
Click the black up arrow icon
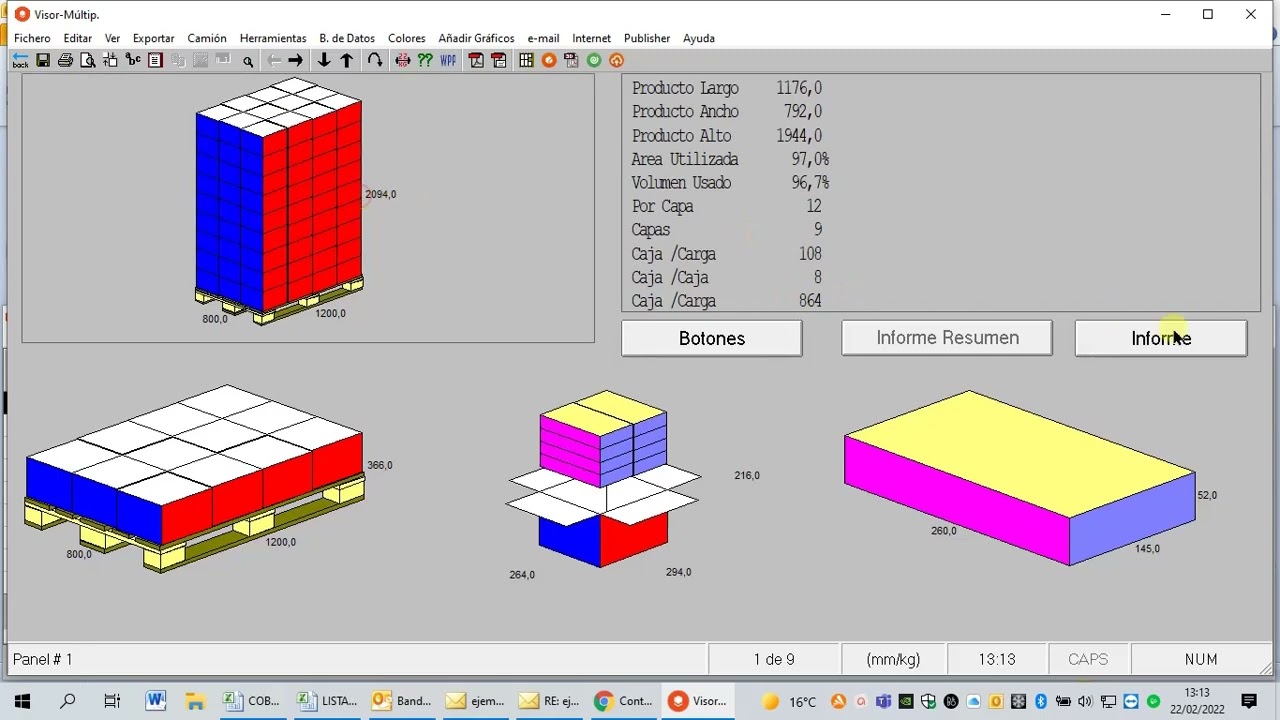(347, 60)
